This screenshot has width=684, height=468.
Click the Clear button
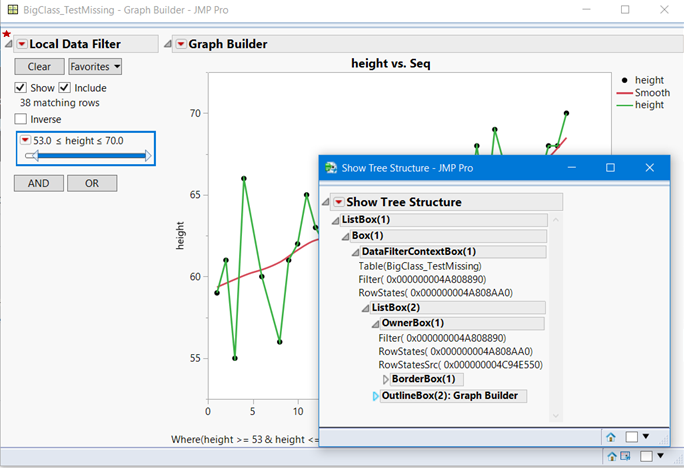(39, 67)
